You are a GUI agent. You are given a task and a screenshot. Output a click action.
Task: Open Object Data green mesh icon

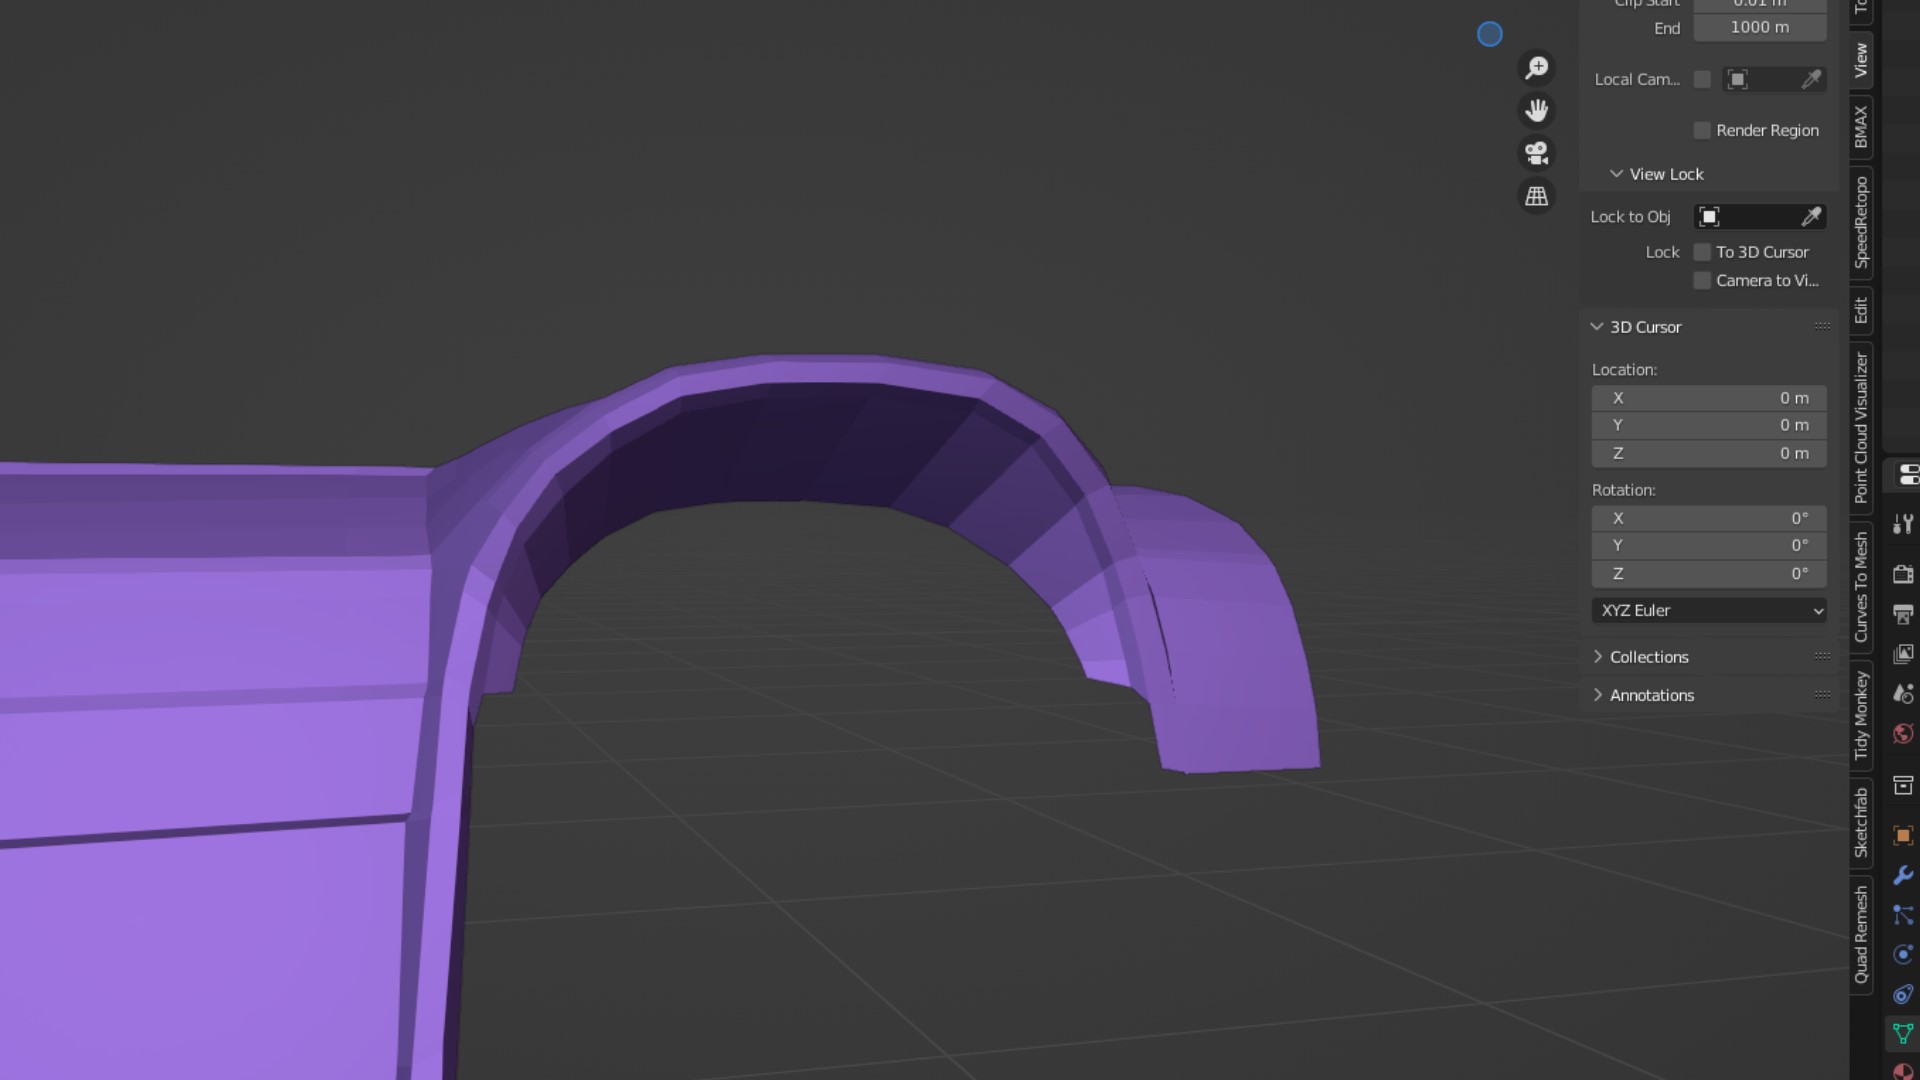click(1903, 1033)
